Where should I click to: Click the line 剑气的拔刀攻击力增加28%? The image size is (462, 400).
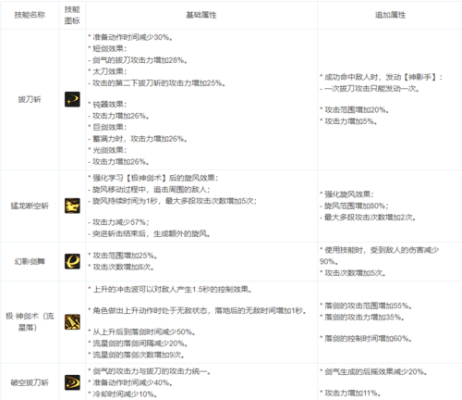[x=138, y=60]
